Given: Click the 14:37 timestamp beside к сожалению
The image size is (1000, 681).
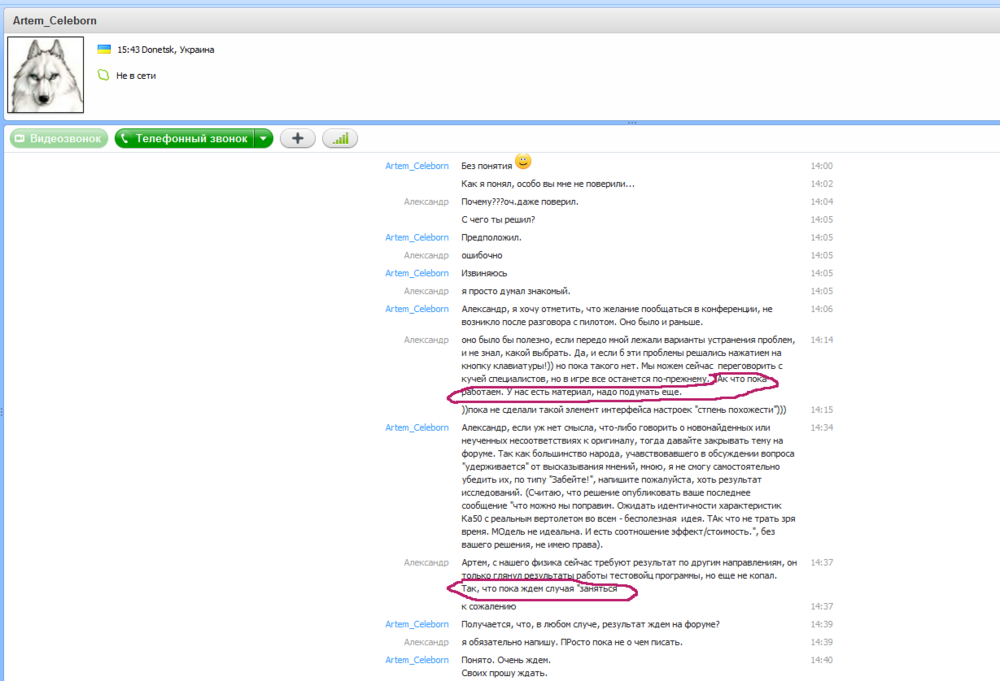Looking at the screenshot, I should (x=821, y=606).
